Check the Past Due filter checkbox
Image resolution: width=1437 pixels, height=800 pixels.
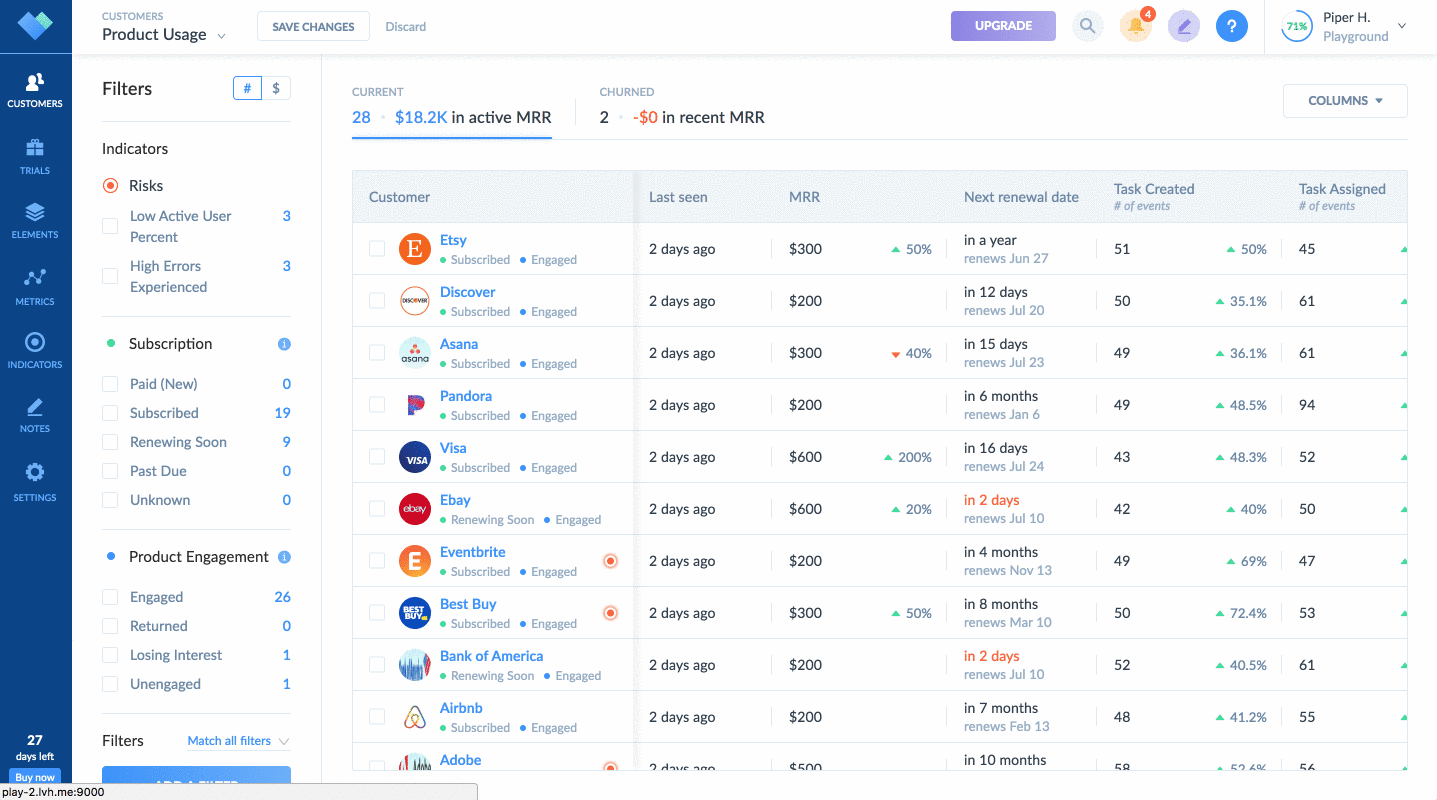point(110,471)
